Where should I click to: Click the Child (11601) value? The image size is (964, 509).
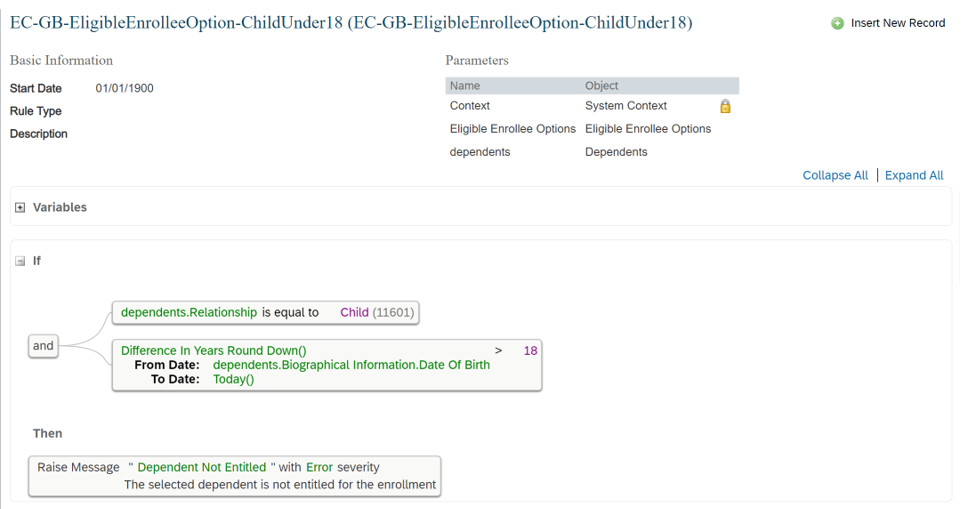pos(377,312)
